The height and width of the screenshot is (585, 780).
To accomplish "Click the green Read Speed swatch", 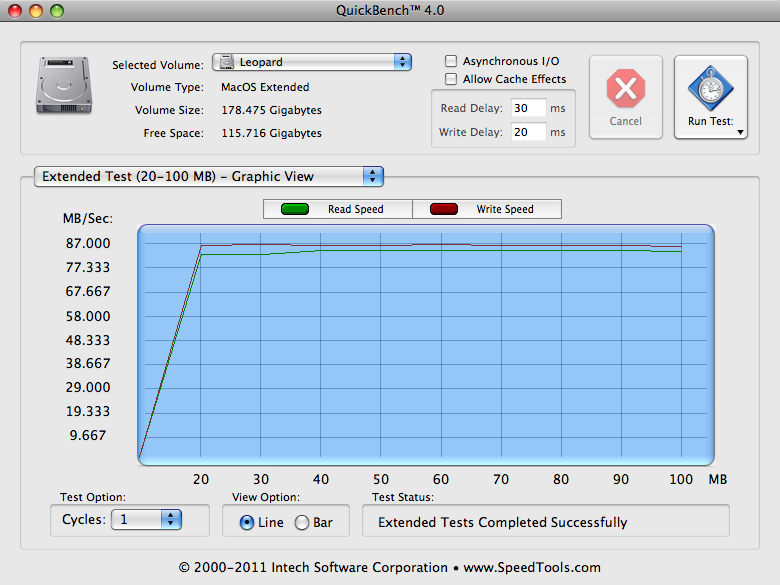I will pos(295,209).
